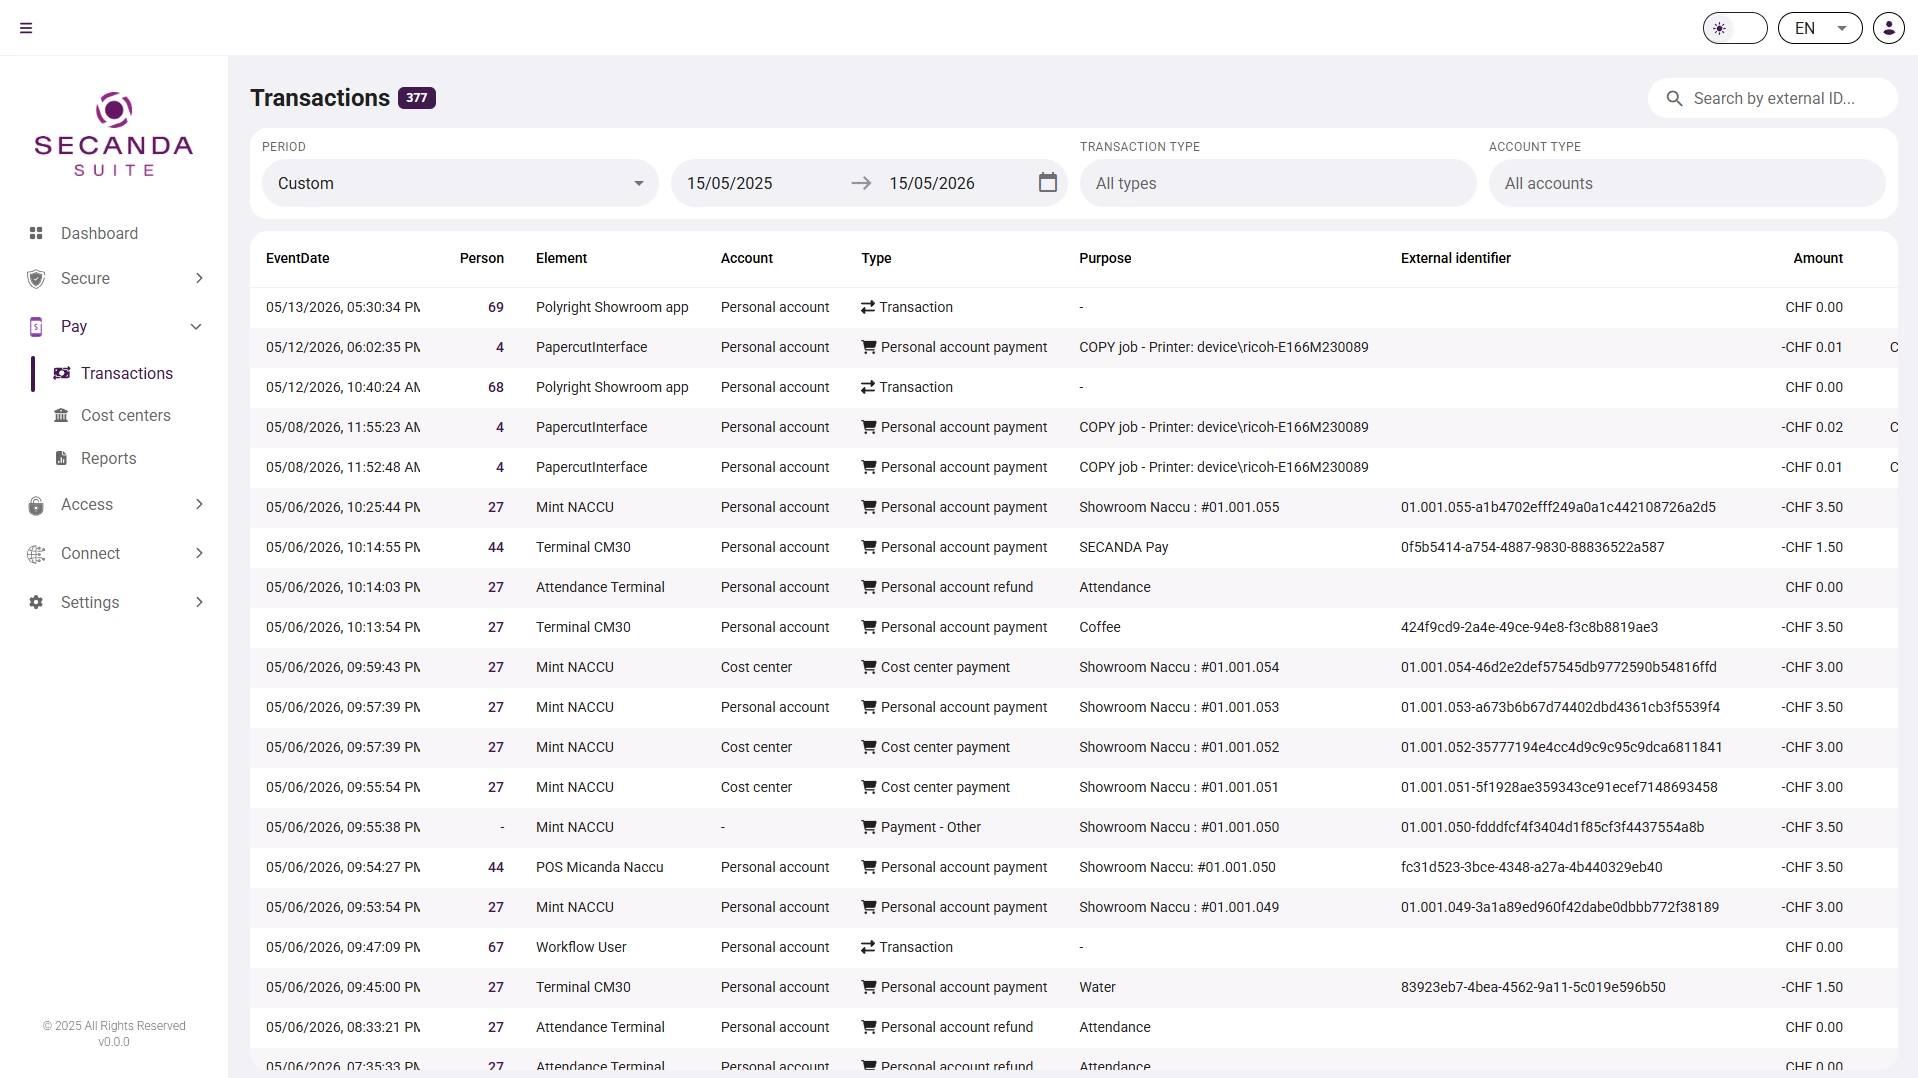Screen dimensions: 1918x1078
Task: Toggle the light/dark theme switch
Action: 1735,28
